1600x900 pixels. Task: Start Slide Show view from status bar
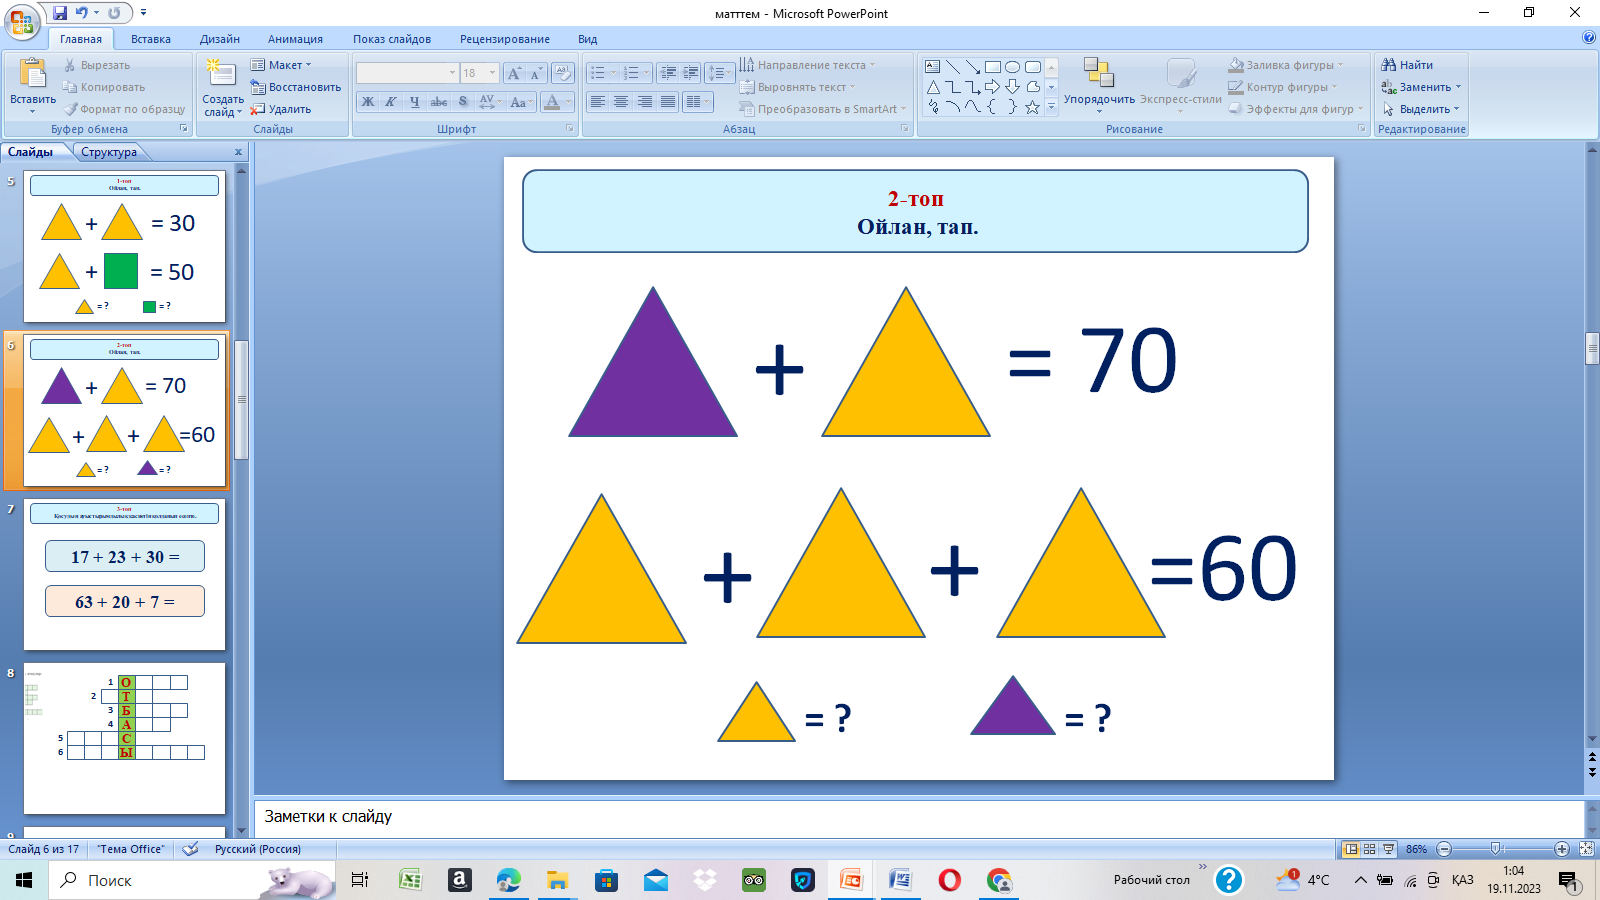[x=1388, y=849]
